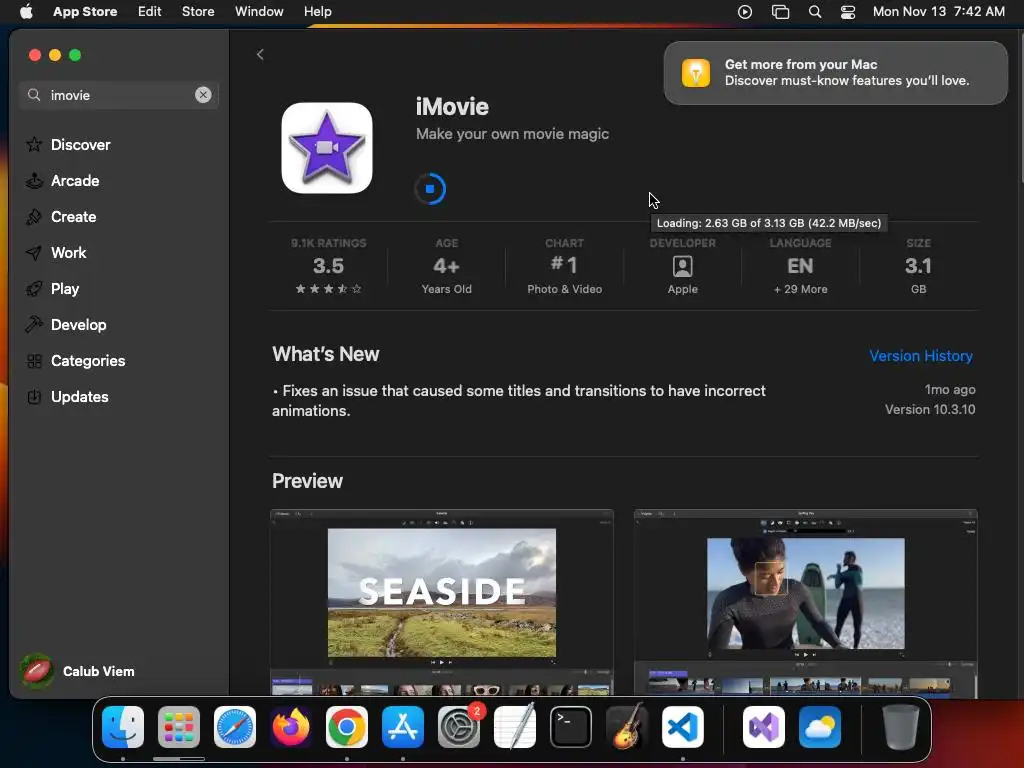The image size is (1024, 768).
Task: Click the Work paper plane icon
Action: (x=34, y=252)
